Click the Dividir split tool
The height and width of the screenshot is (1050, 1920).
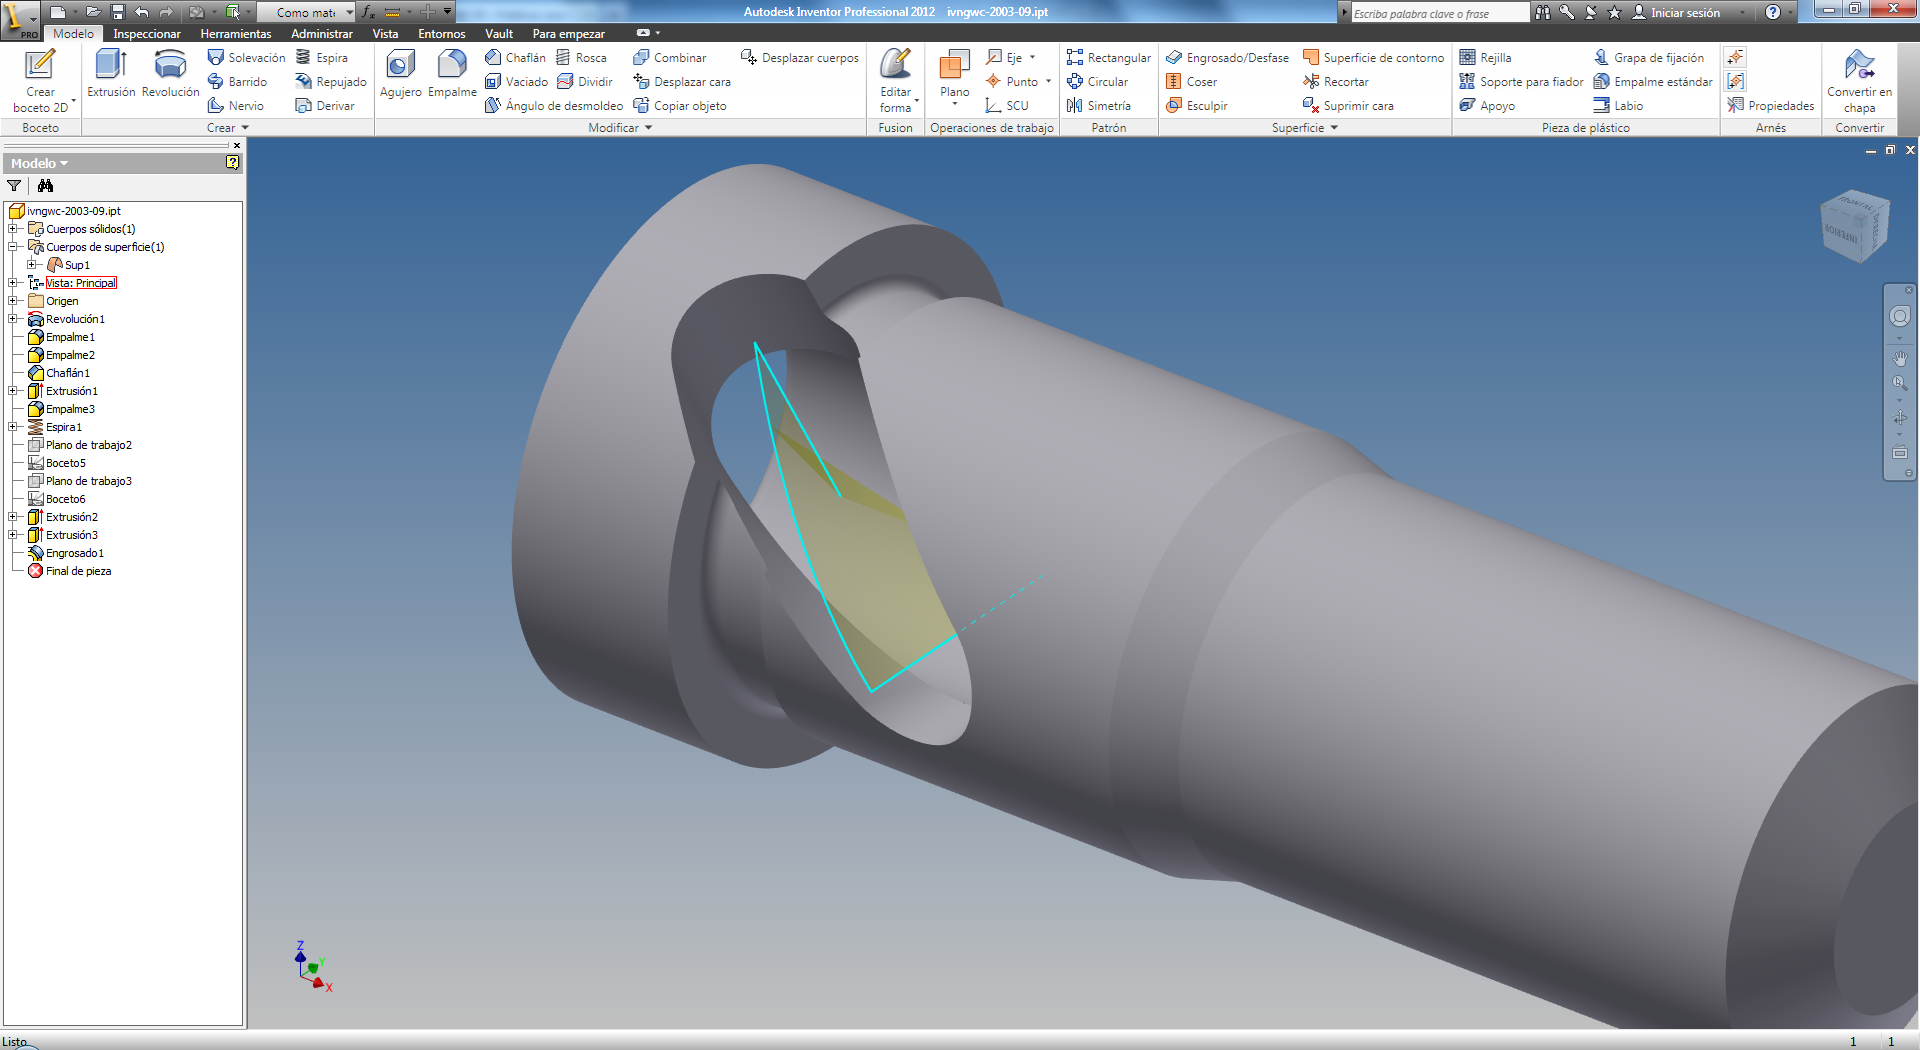(x=585, y=81)
